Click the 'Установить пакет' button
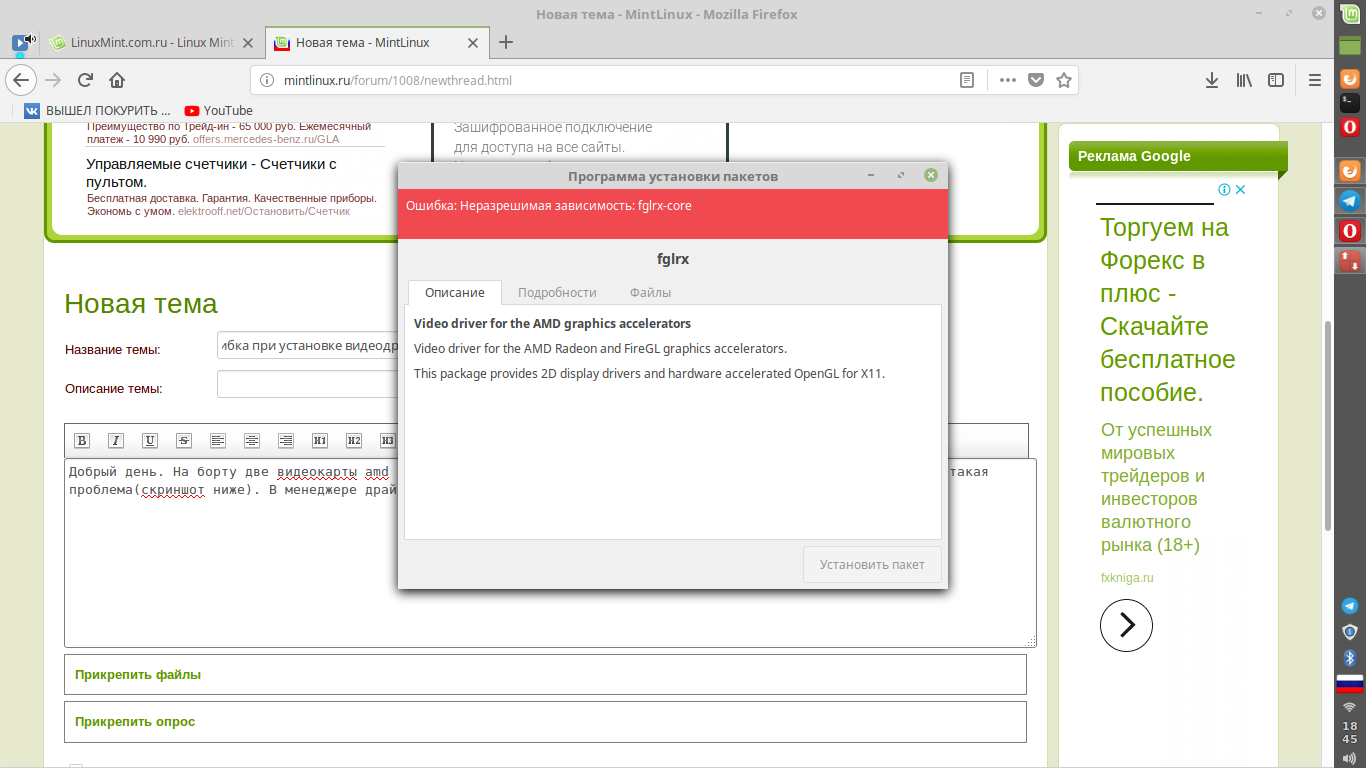1366x768 pixels. click(872, 565)
